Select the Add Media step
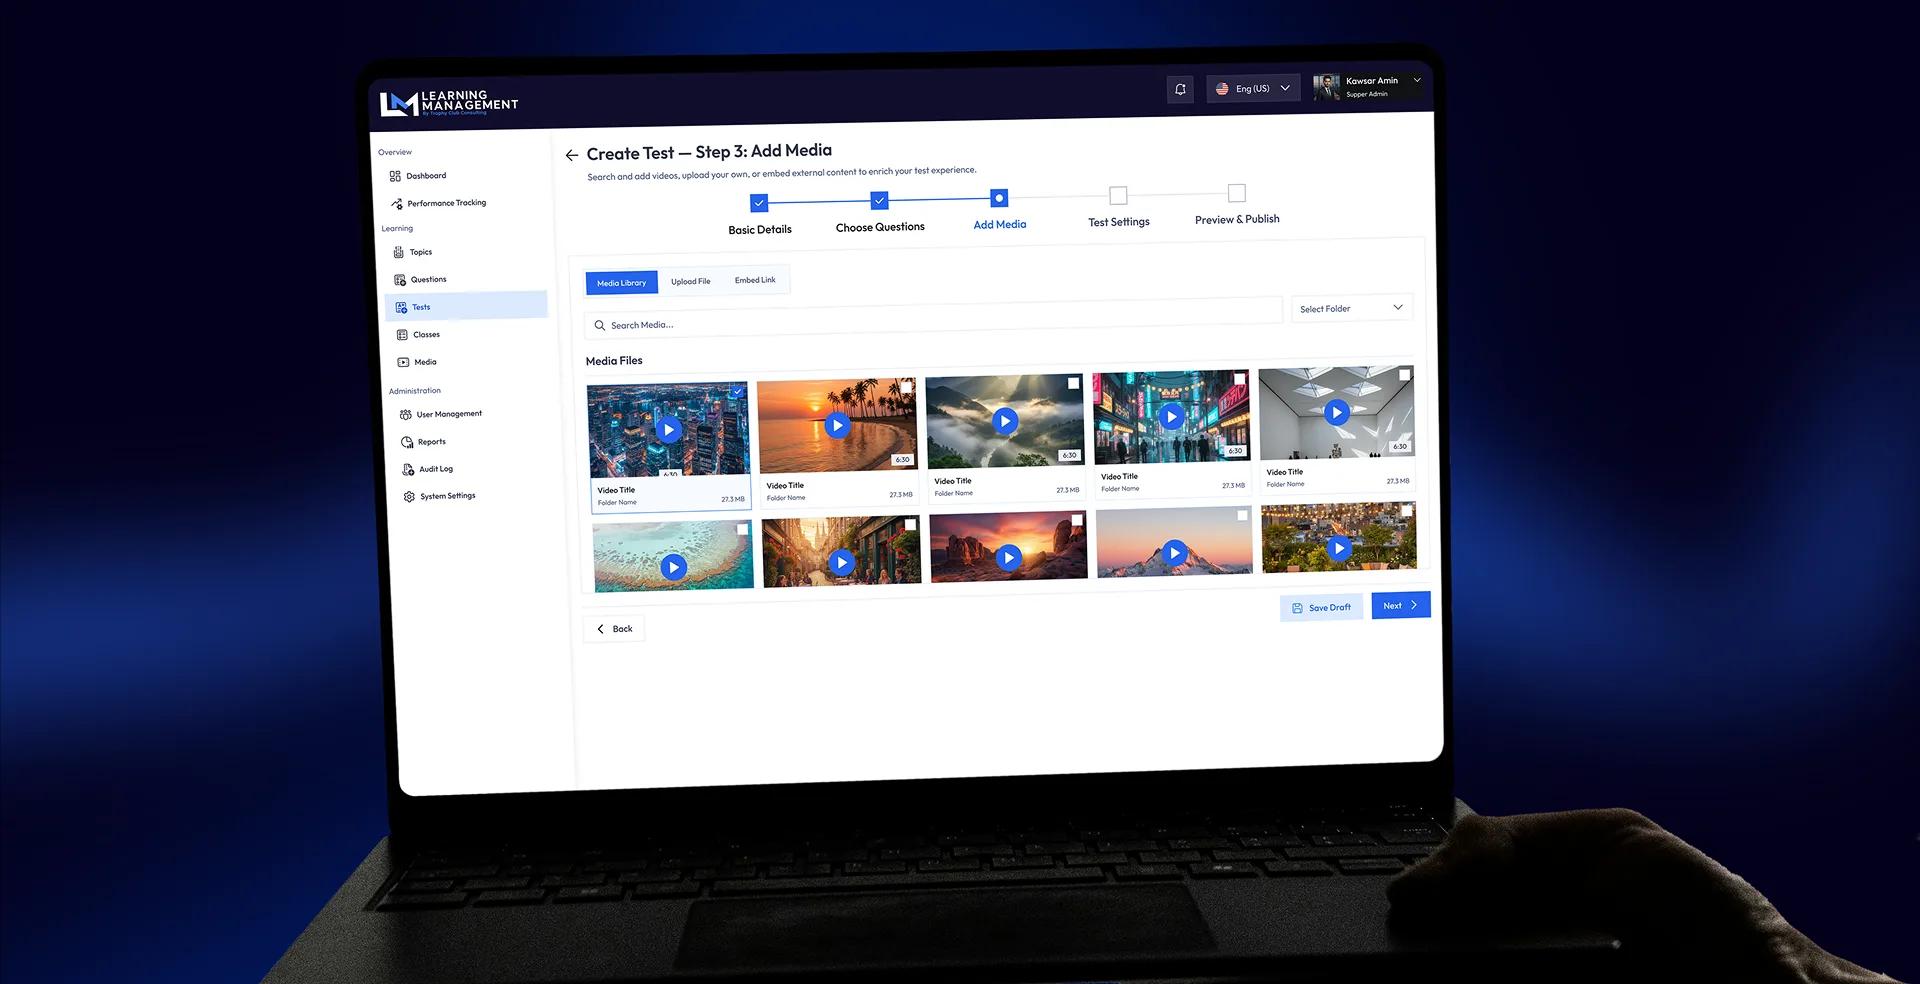The image size is (1920, 984). tap(999, 198)
